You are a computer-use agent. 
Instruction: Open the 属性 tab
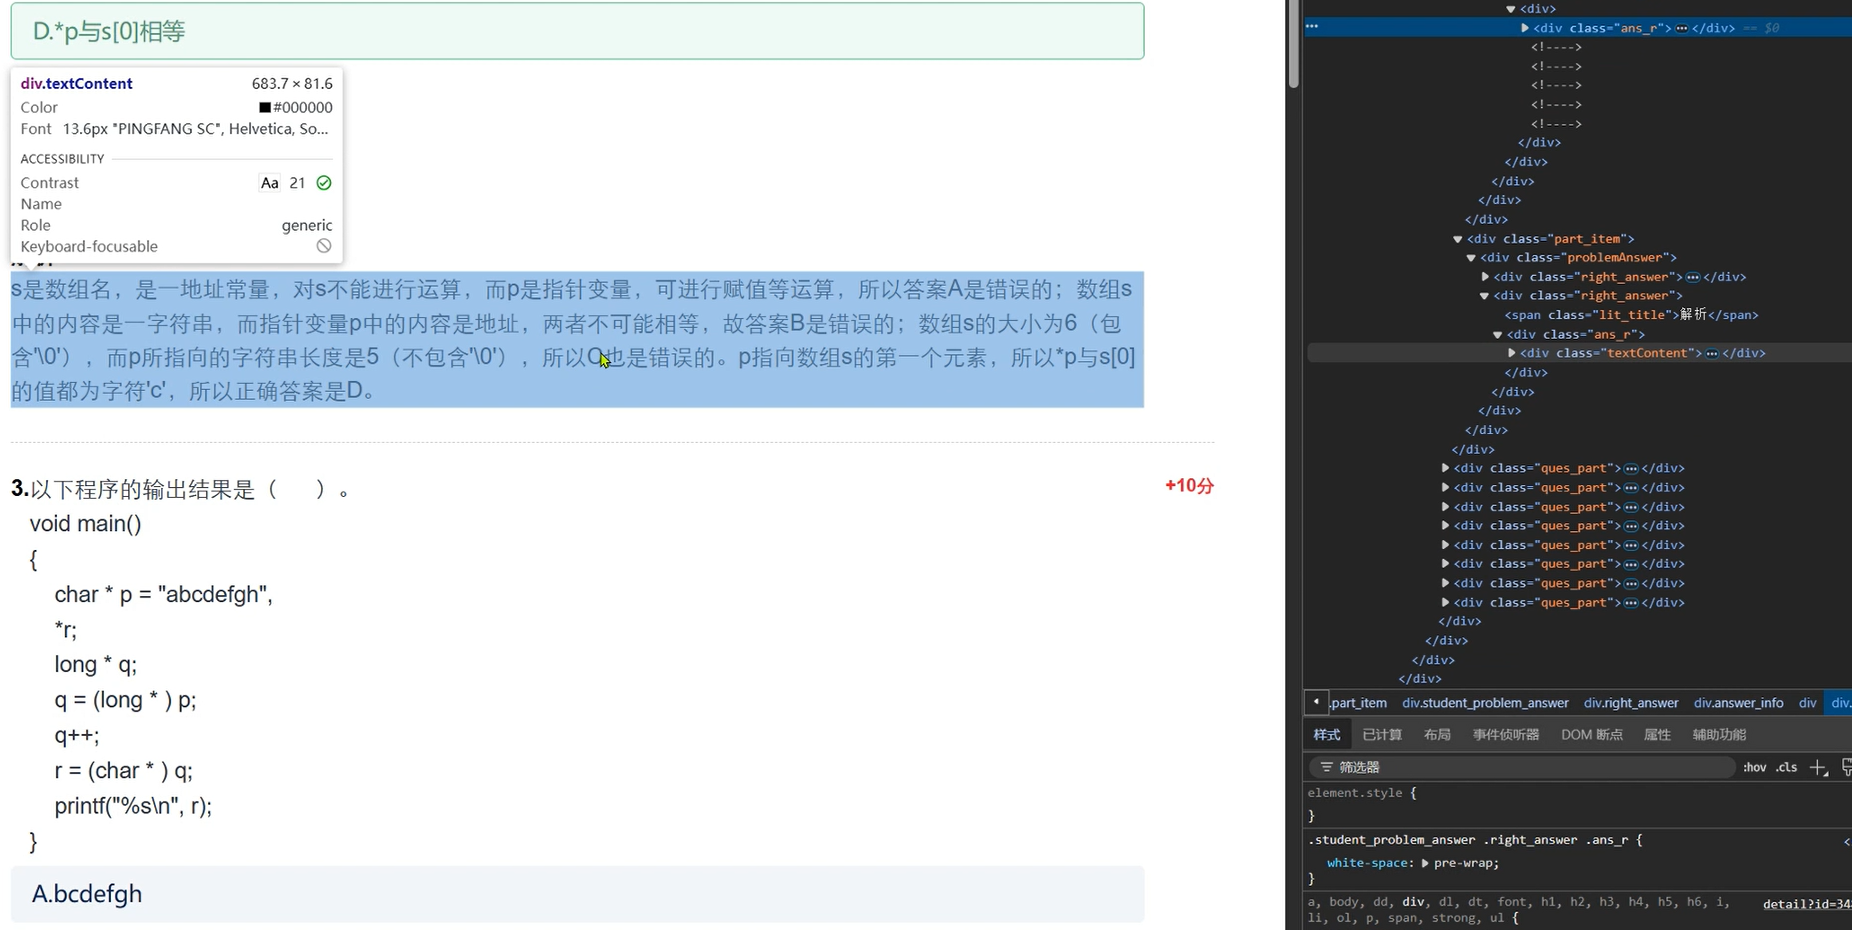point(1657,734)
